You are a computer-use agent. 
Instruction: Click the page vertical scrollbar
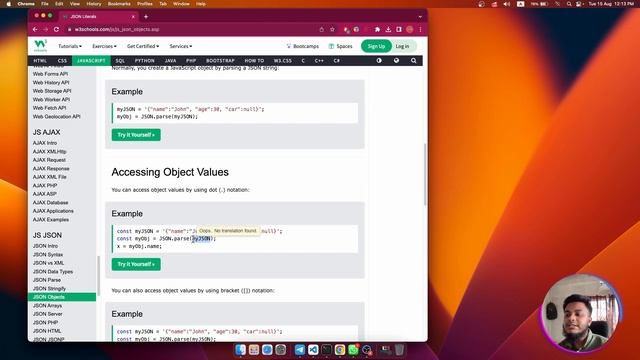point(425,175)
